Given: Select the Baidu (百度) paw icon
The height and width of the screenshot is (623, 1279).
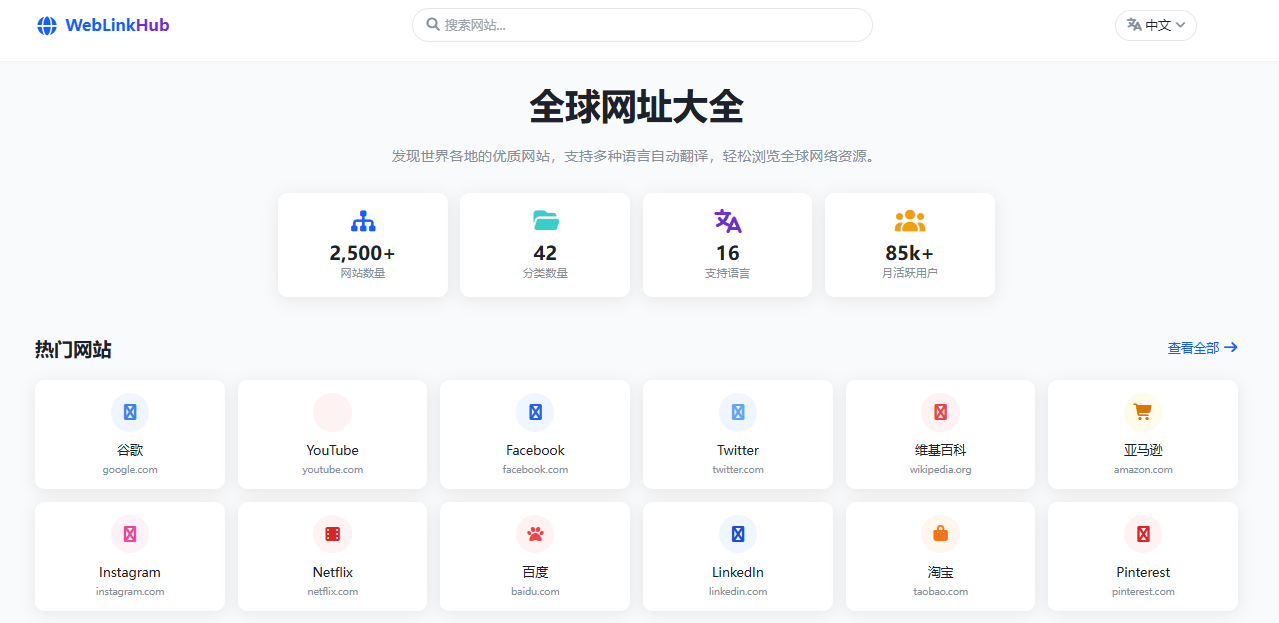Looking at the screenshot, I should (534, 533).
